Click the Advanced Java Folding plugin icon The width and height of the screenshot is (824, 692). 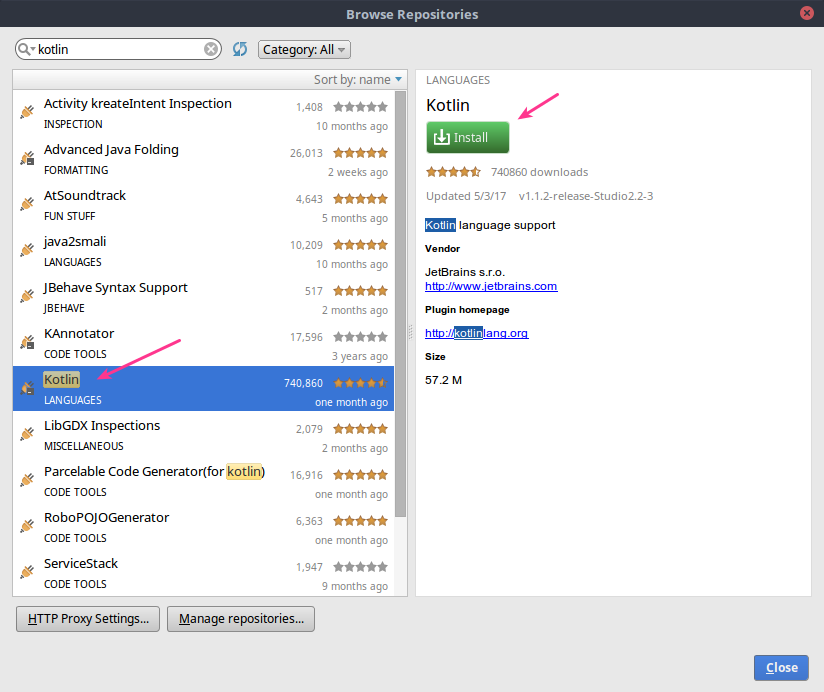[x=27, y=160]
